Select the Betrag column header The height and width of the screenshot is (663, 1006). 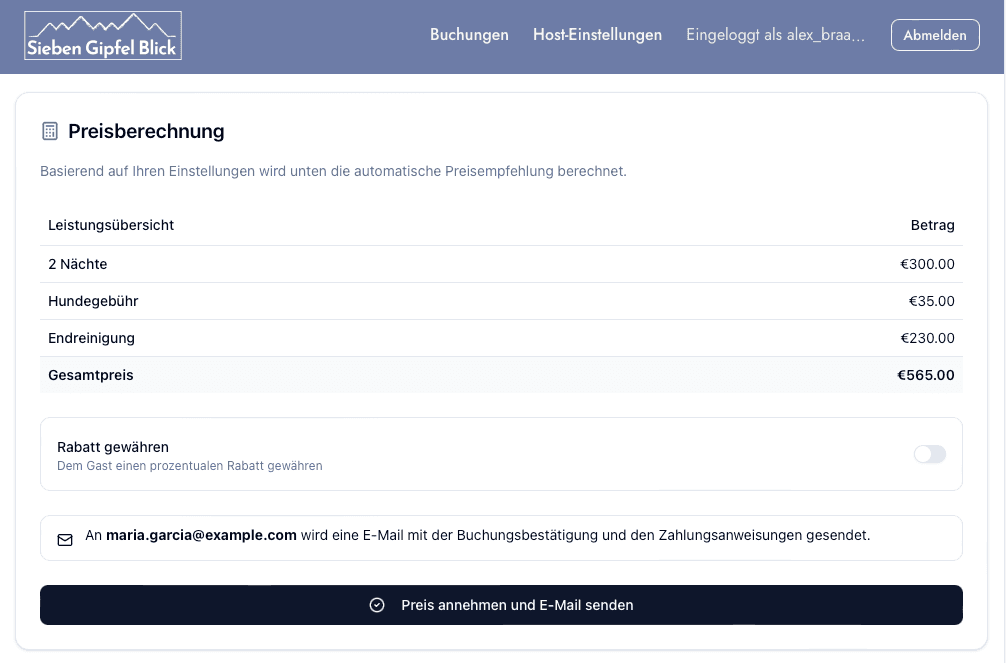click(x=932, y=225)
